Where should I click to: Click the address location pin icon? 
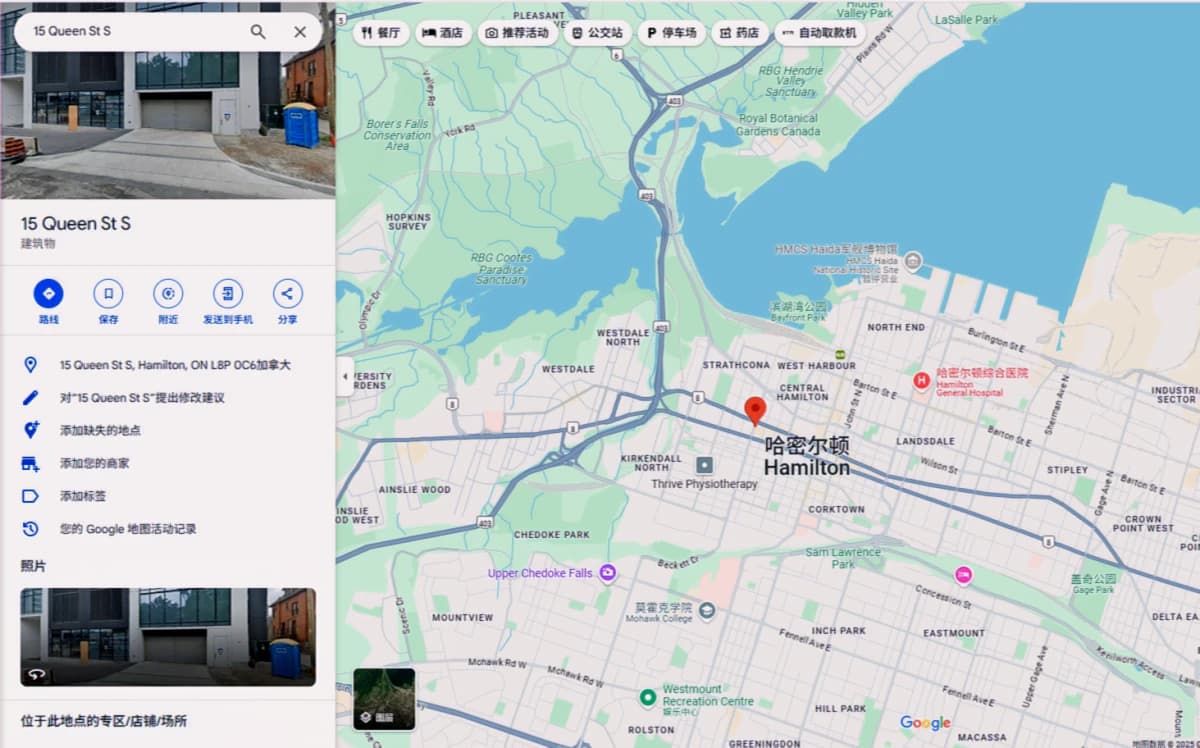tap(30, 365)
